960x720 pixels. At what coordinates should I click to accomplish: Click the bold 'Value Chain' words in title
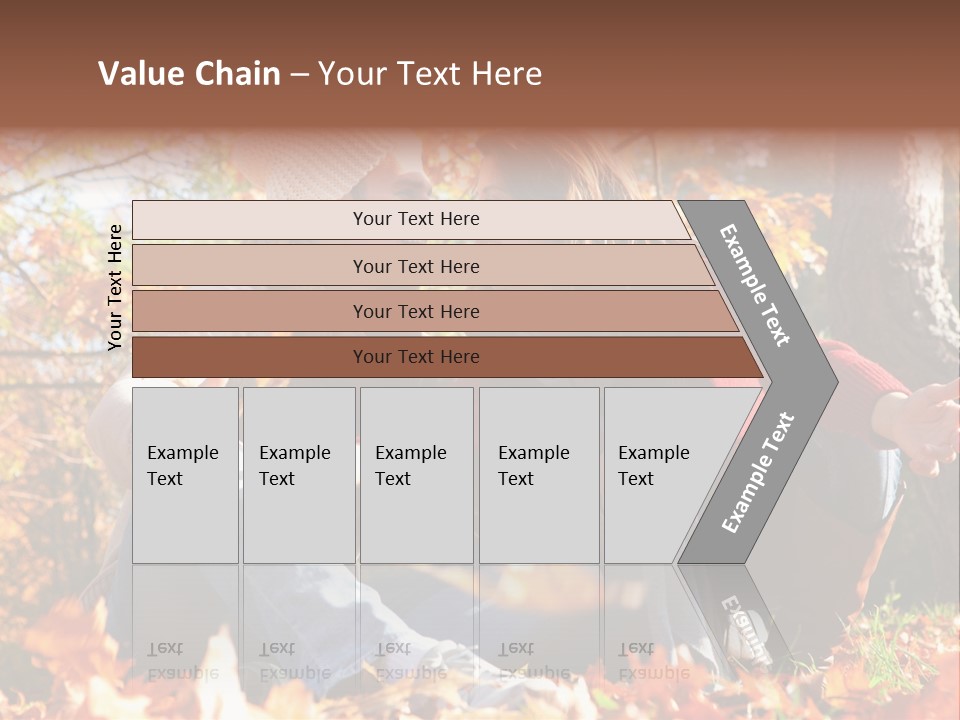[189, 73]
